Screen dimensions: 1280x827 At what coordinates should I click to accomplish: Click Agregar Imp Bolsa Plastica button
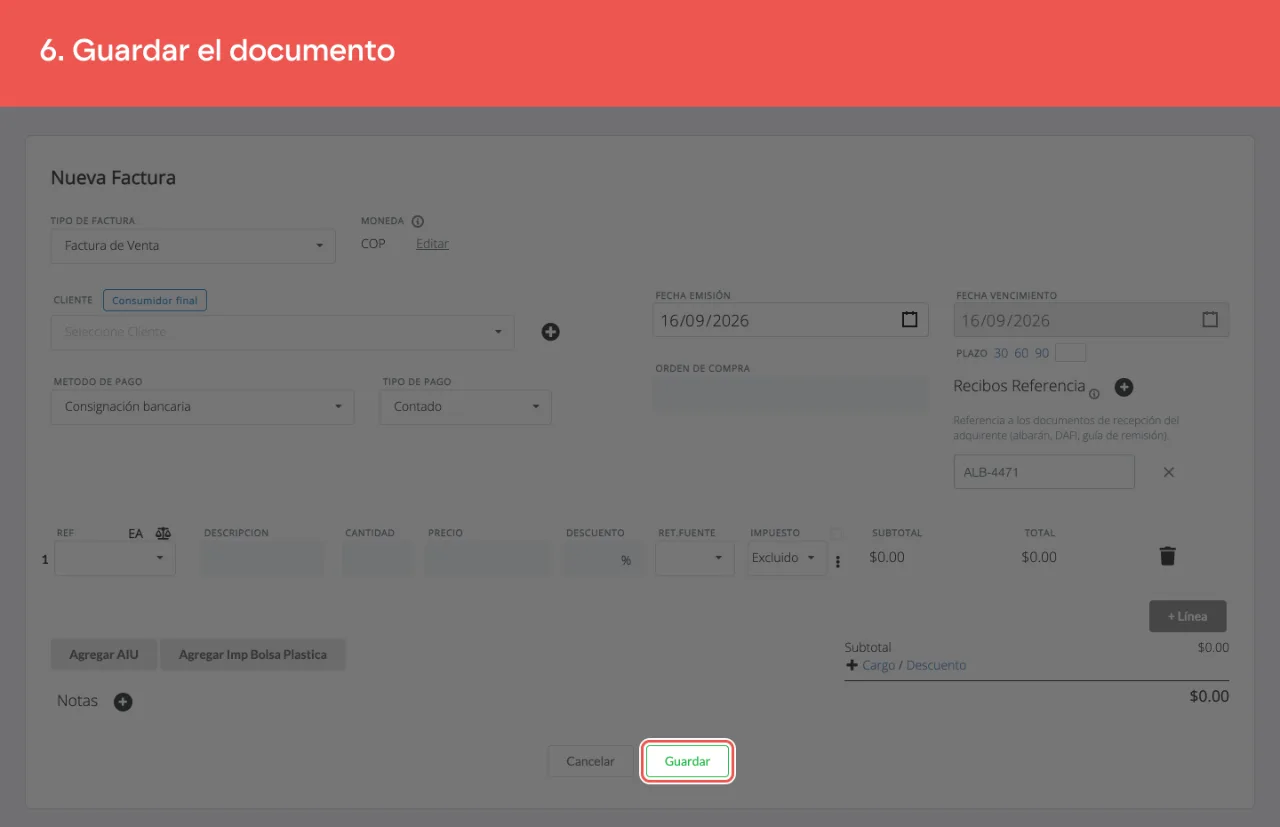click(x=253, y=655)
